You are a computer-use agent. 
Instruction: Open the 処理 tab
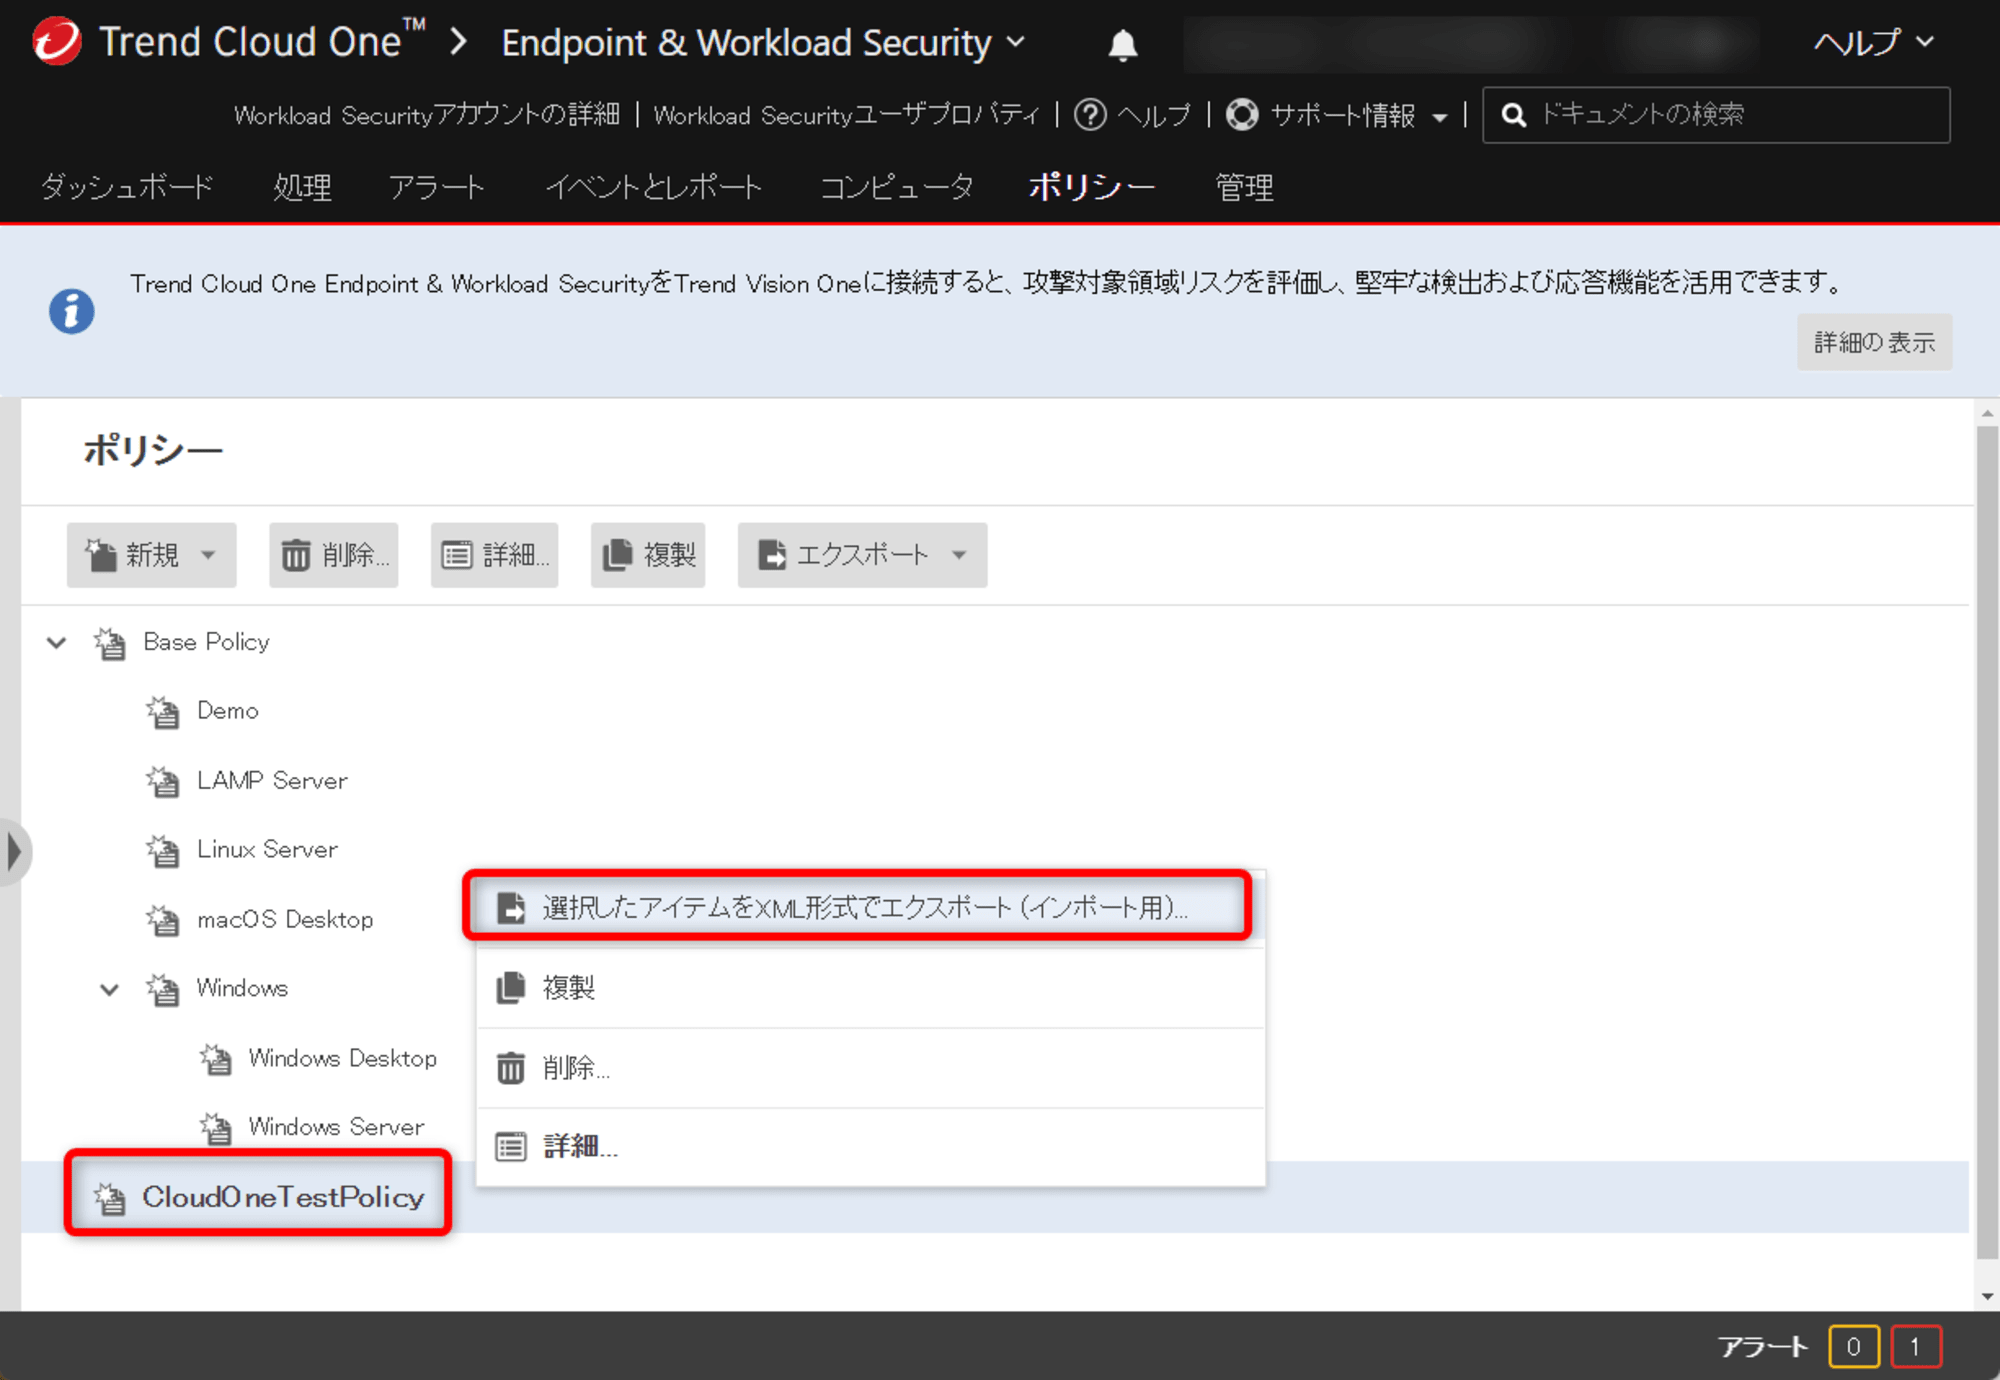point(302,187)
